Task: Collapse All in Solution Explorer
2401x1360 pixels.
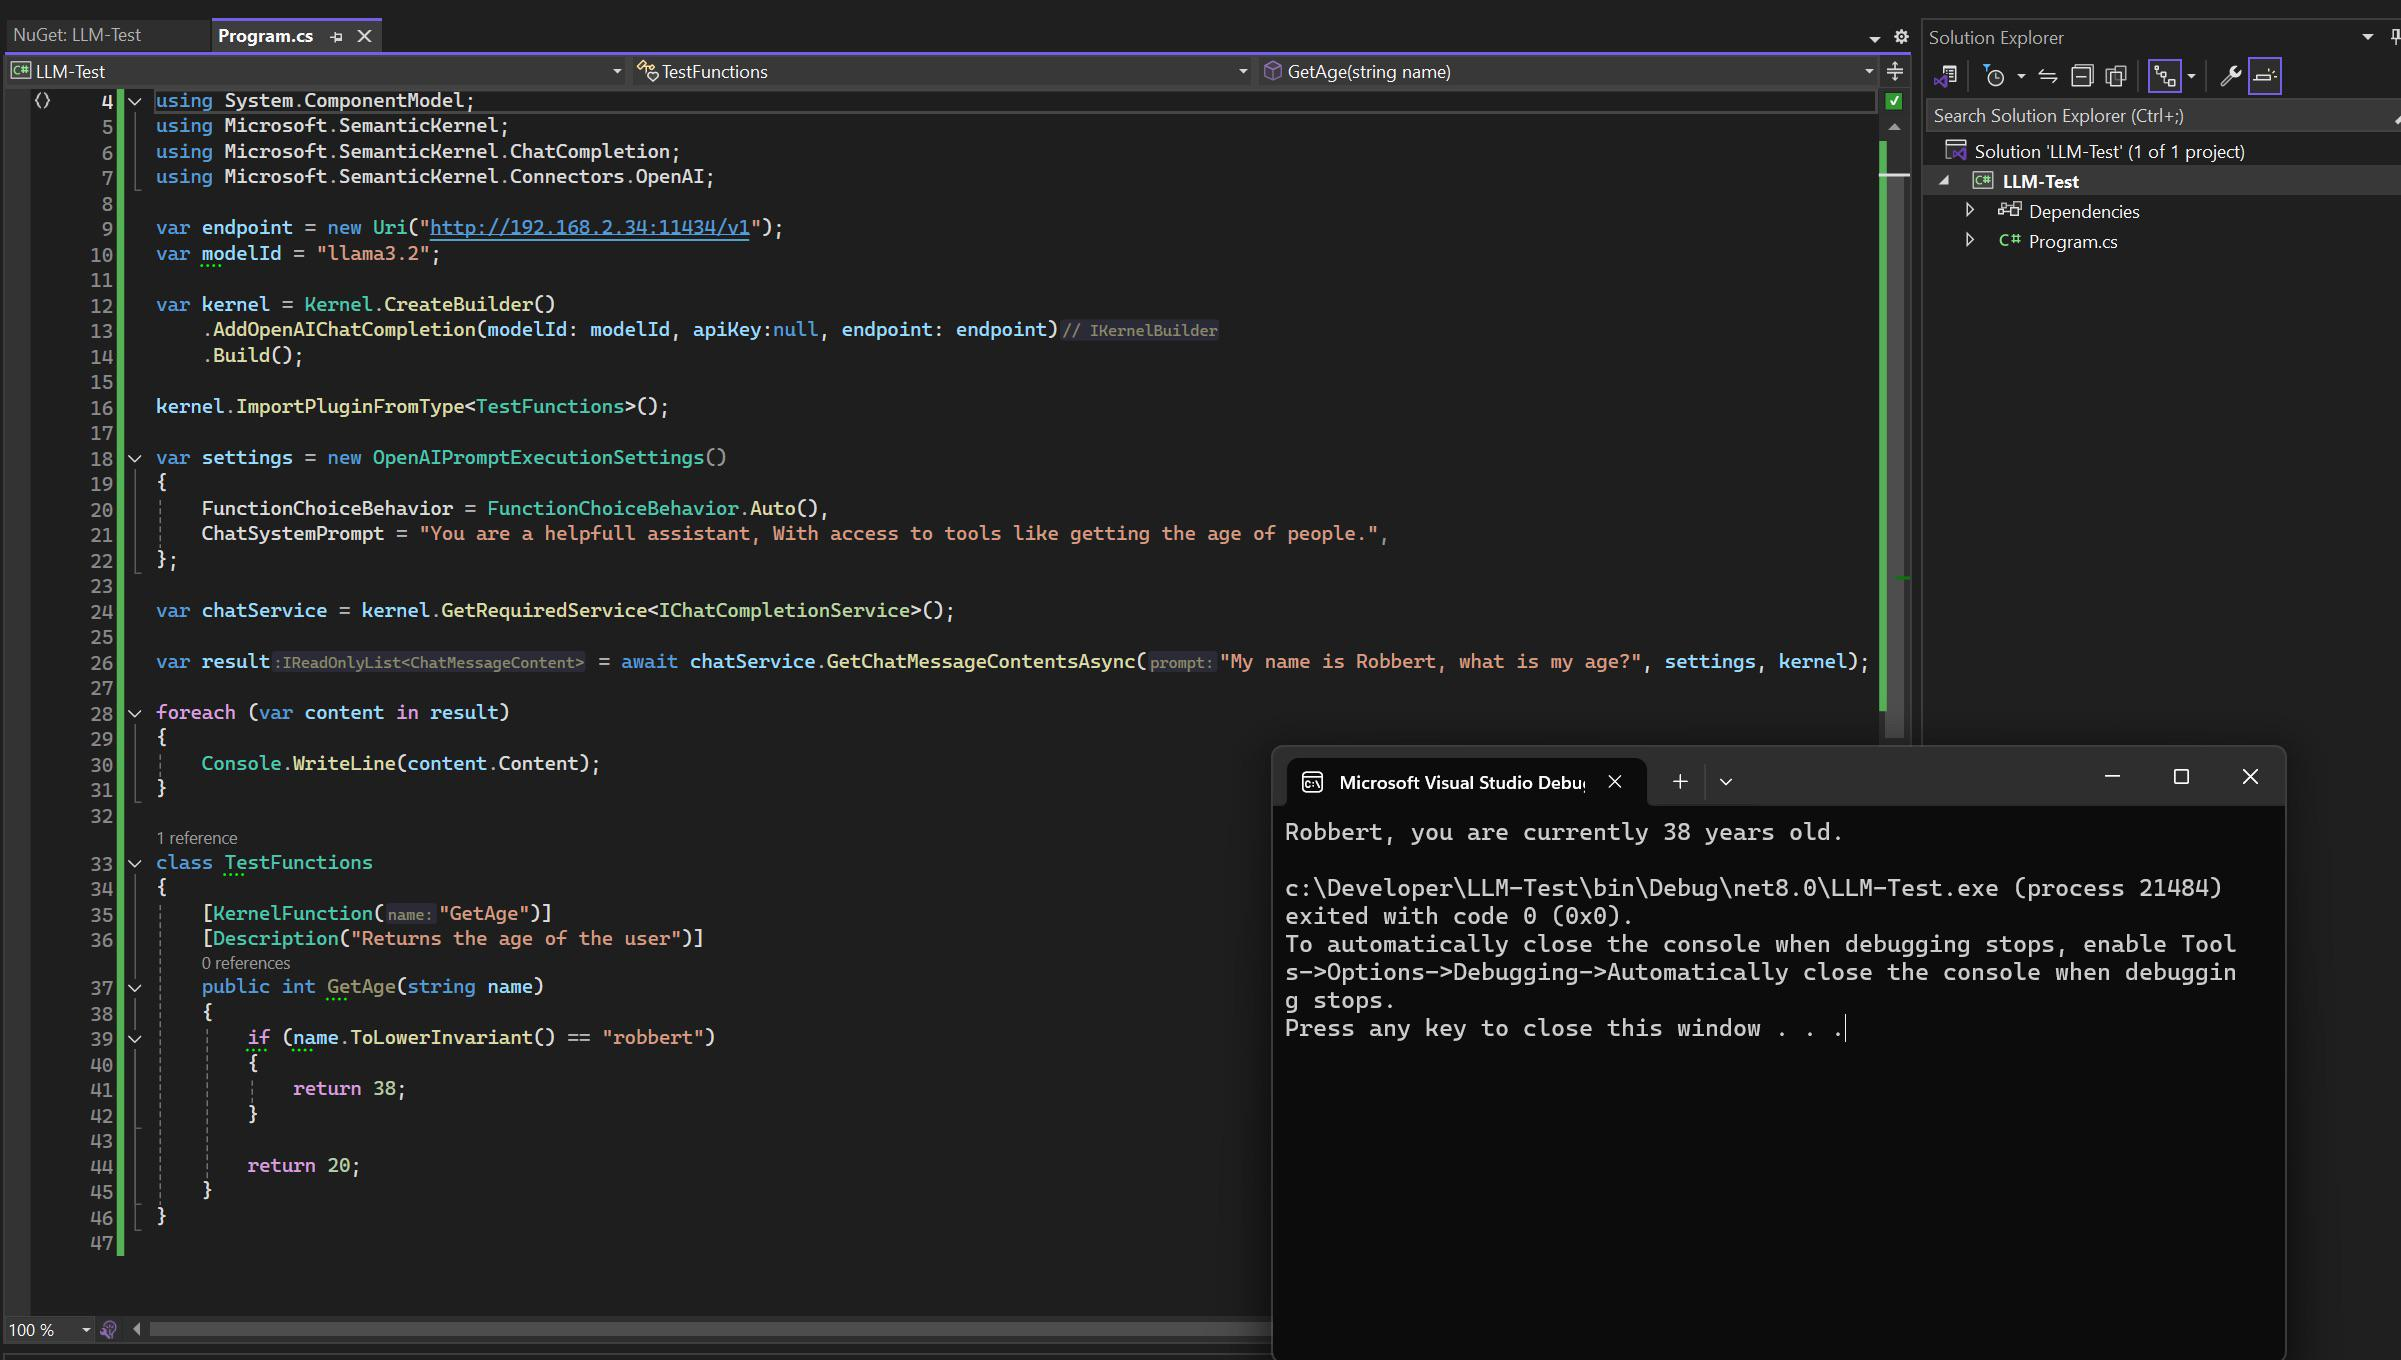Action: (2082, 76)
